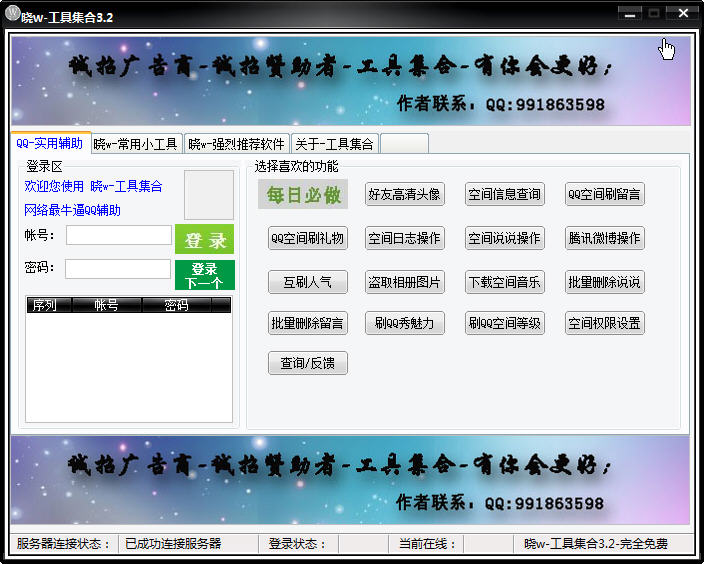This screenshot has width=704, height=564.
Task: Select the 帐号 column header
Action: [106, 305]
